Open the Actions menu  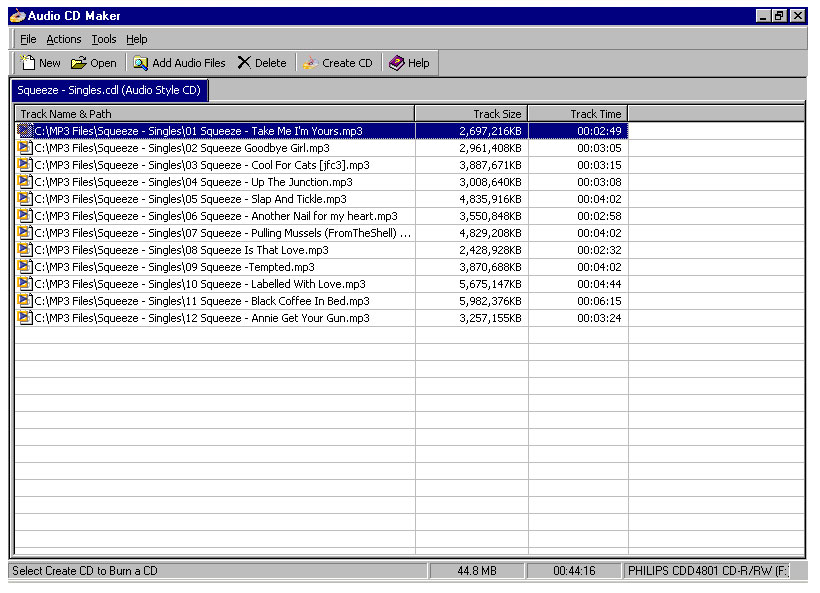tap(63, 39)
